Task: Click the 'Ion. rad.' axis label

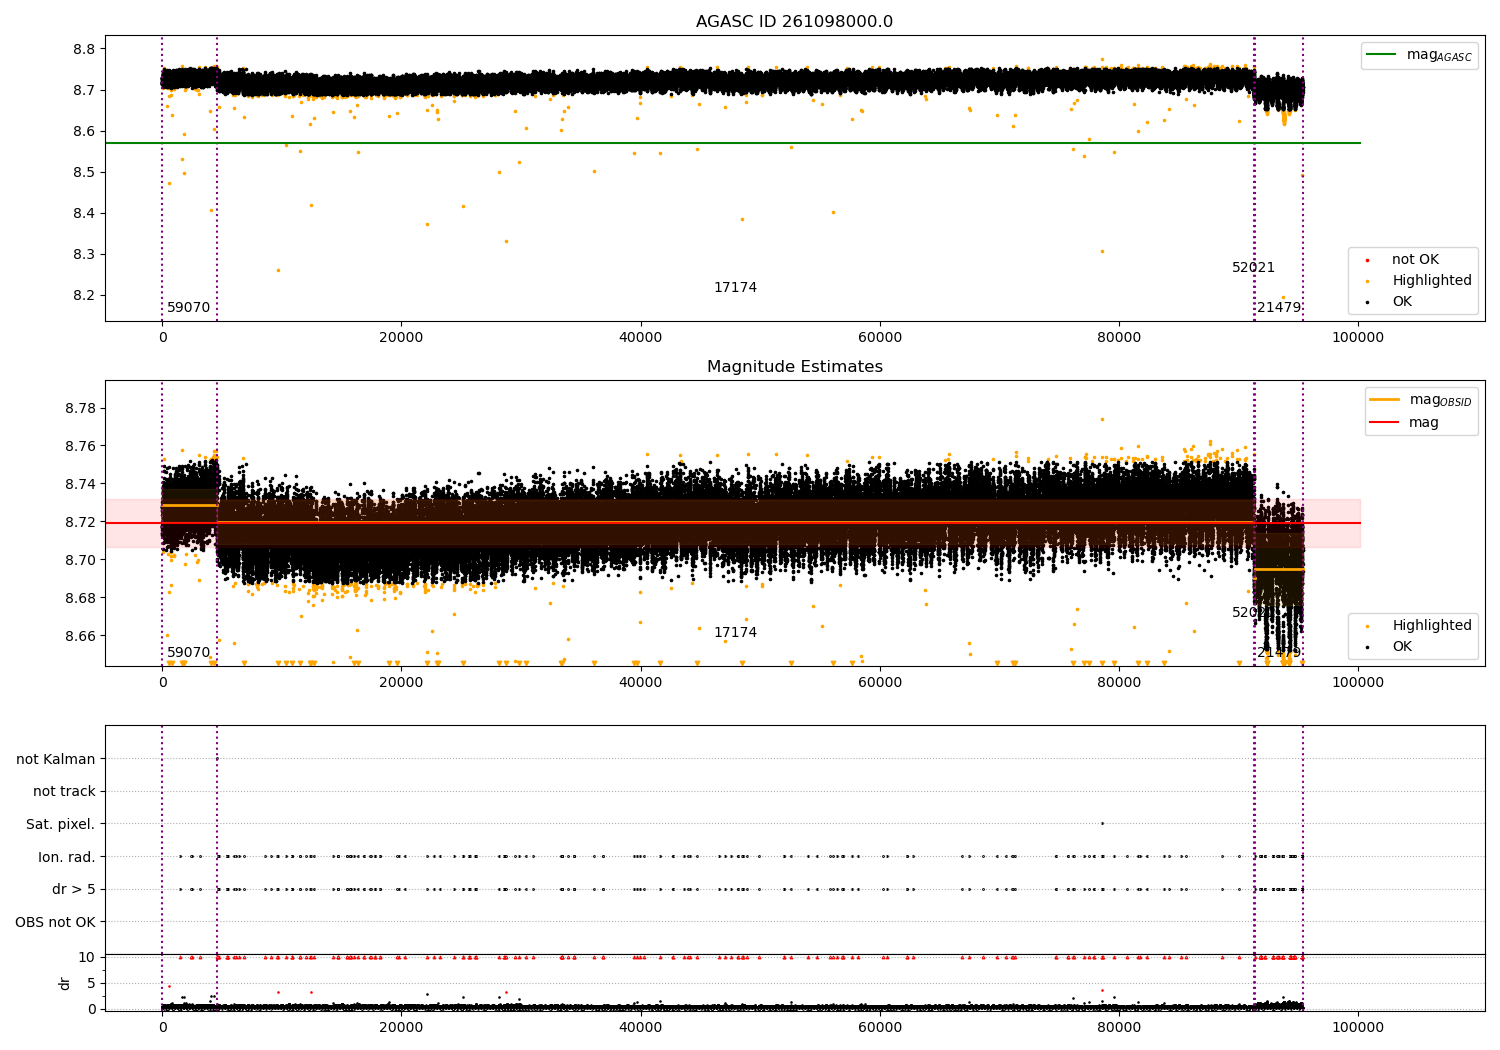Action: pos(67,857)
